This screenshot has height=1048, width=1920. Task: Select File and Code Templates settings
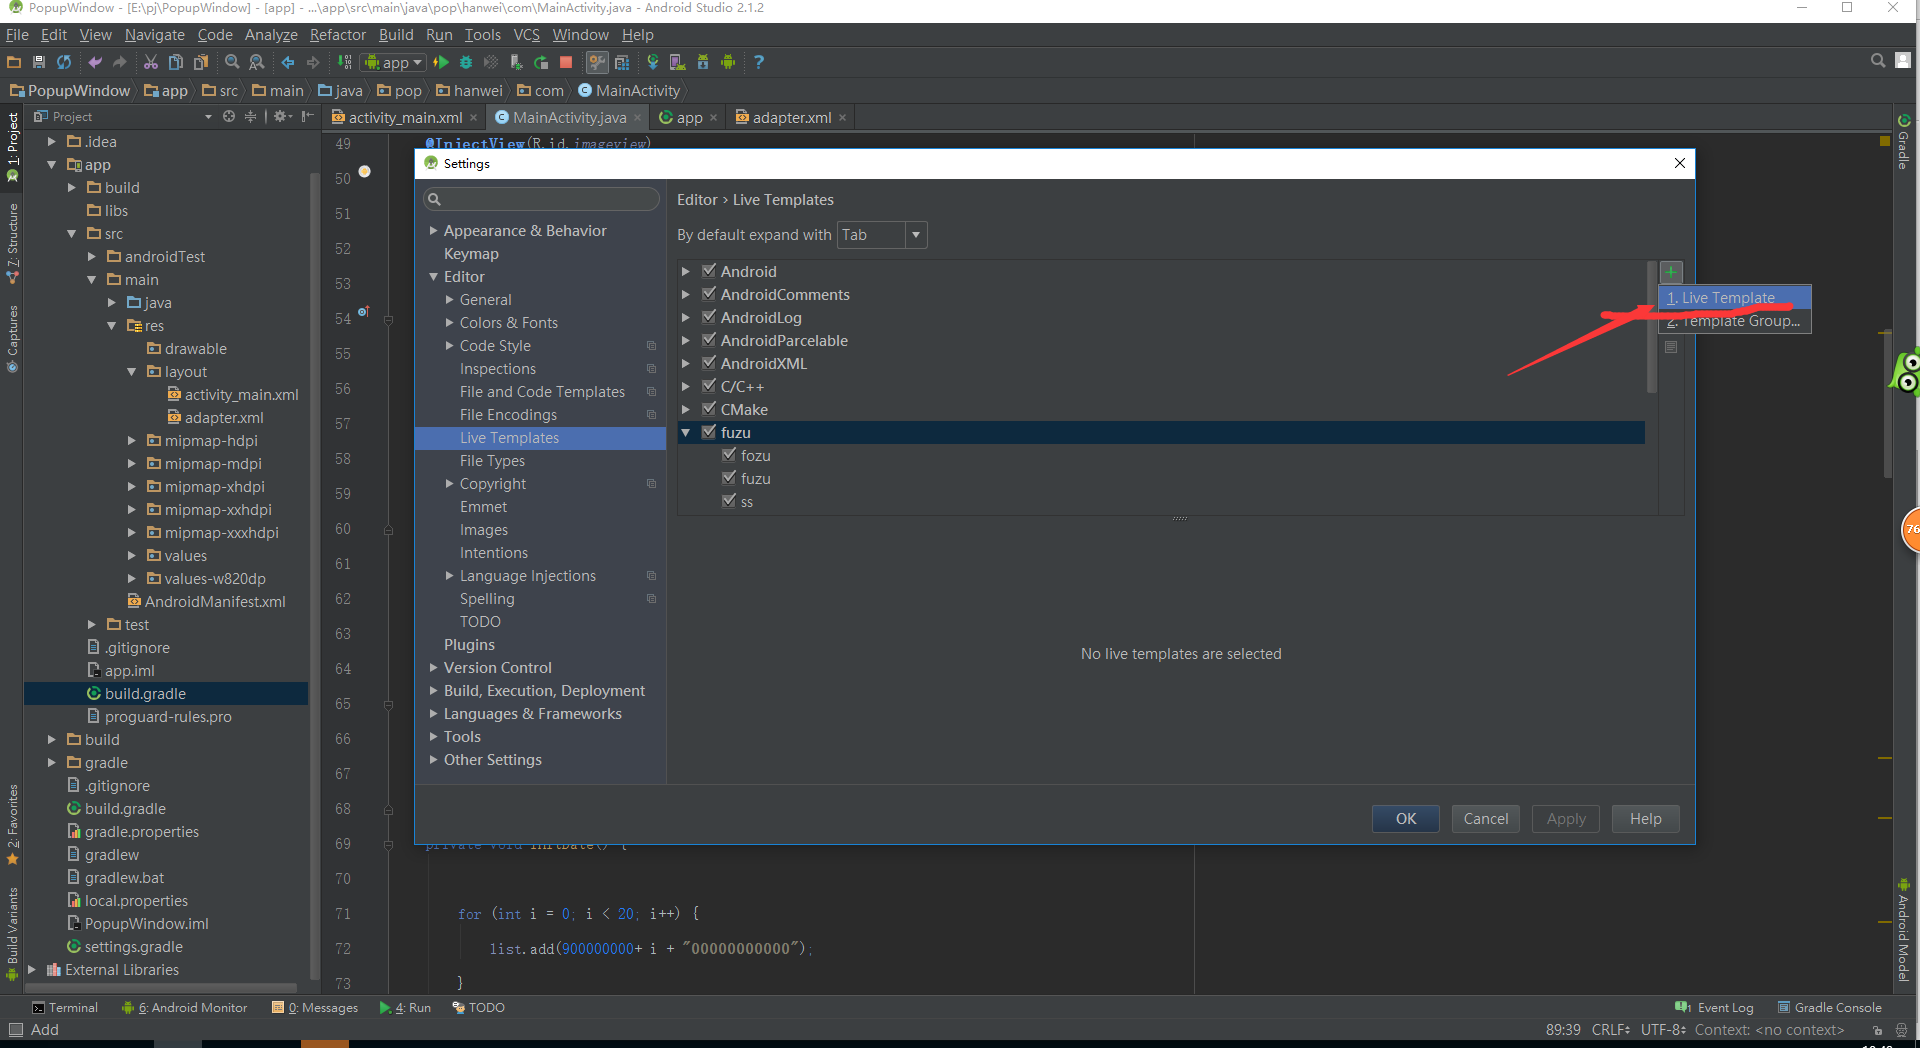(542, 392)
